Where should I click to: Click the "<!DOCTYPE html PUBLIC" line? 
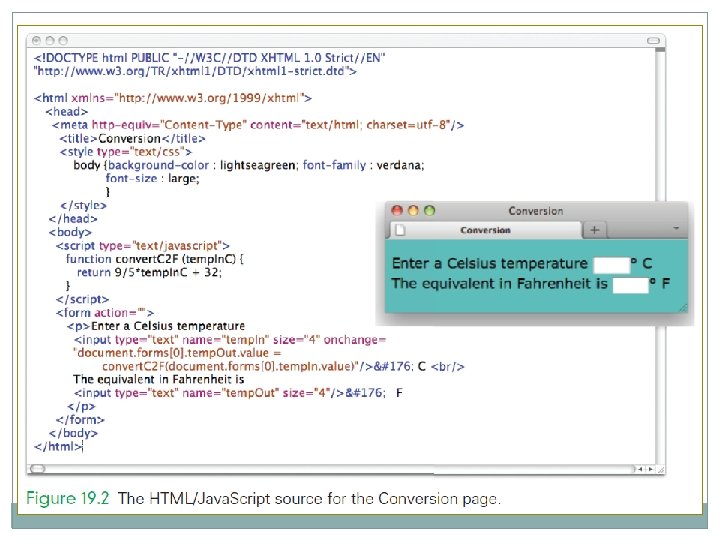click(209, 58)
